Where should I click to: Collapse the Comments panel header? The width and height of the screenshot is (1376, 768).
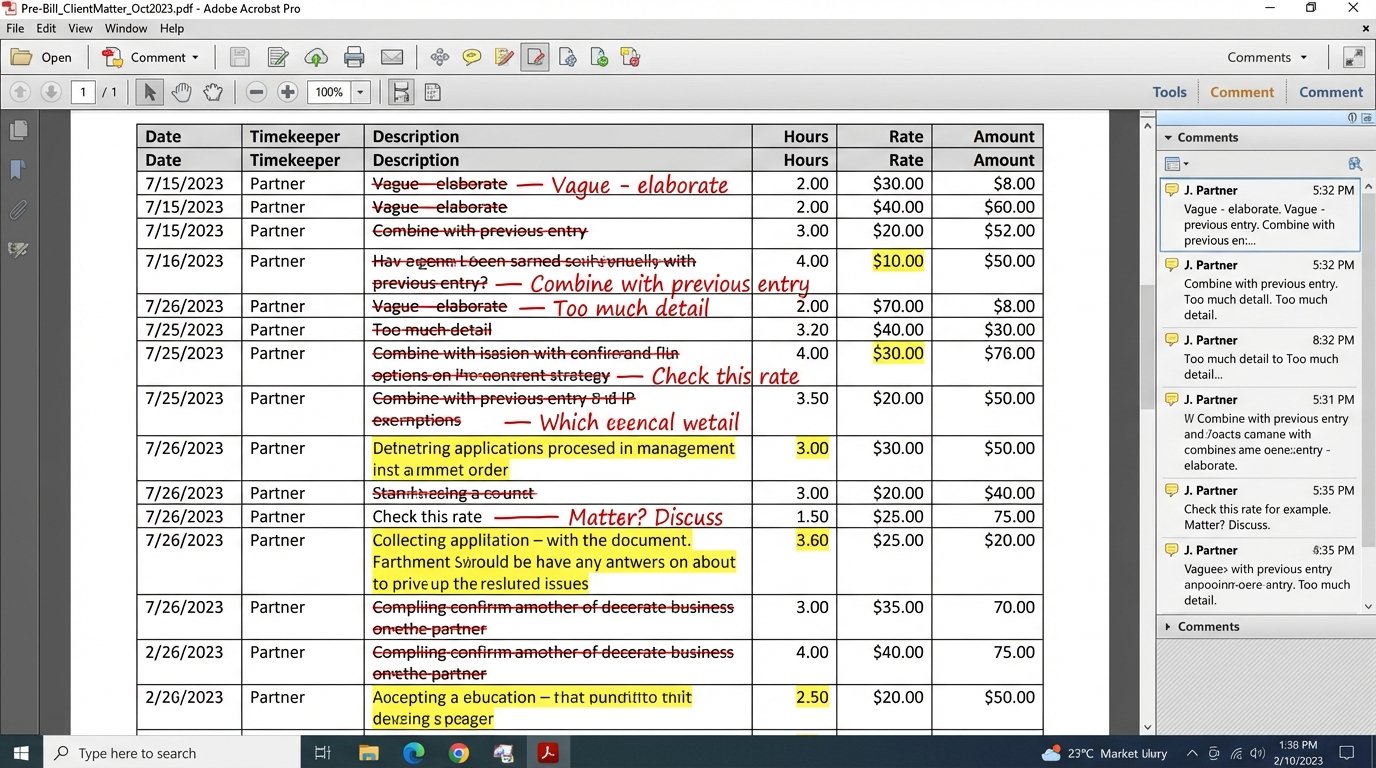pyautogui.click(x=1166, y=137)
